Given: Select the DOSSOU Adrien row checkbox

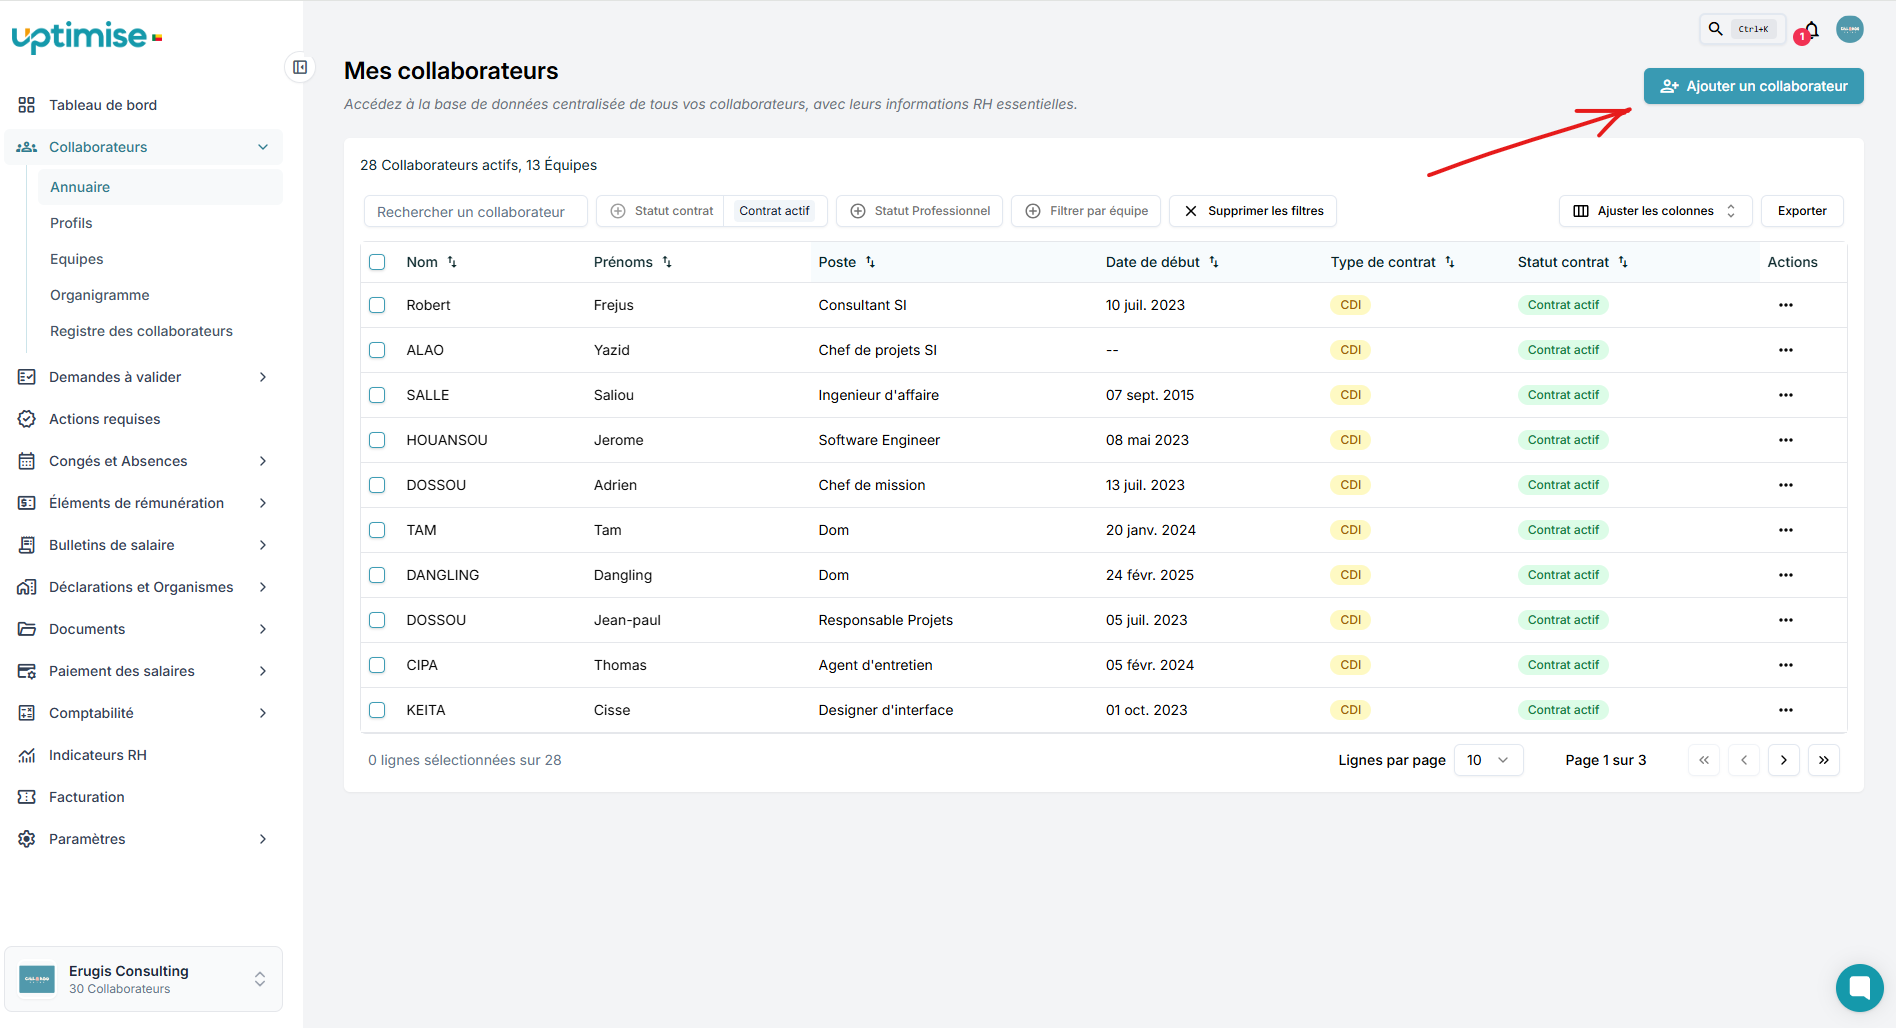Looking at the screenshot, I should click(x=377, y=485).
